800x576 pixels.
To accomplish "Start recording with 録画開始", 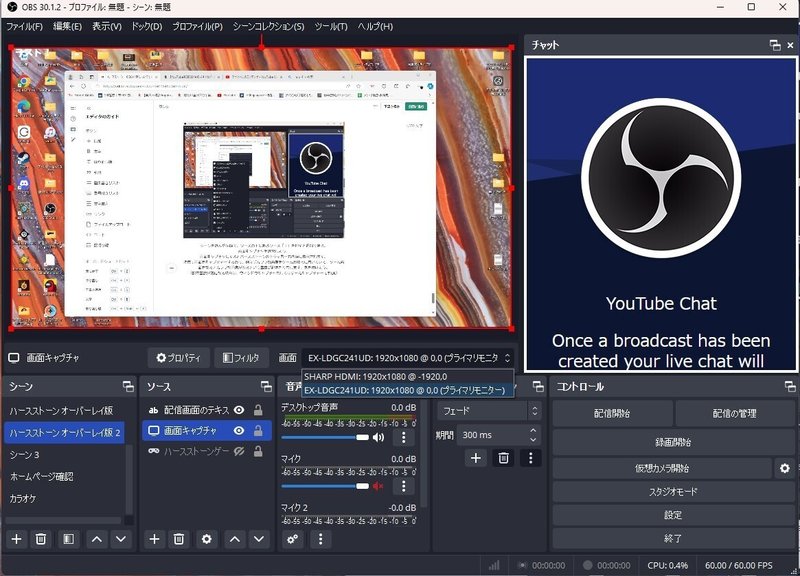I will [673, 442].
